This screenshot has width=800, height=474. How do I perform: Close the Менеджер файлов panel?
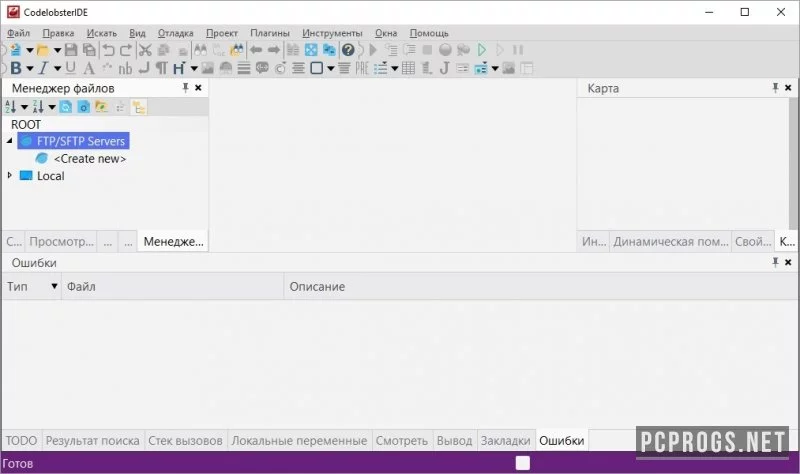[x=198, y=88]
